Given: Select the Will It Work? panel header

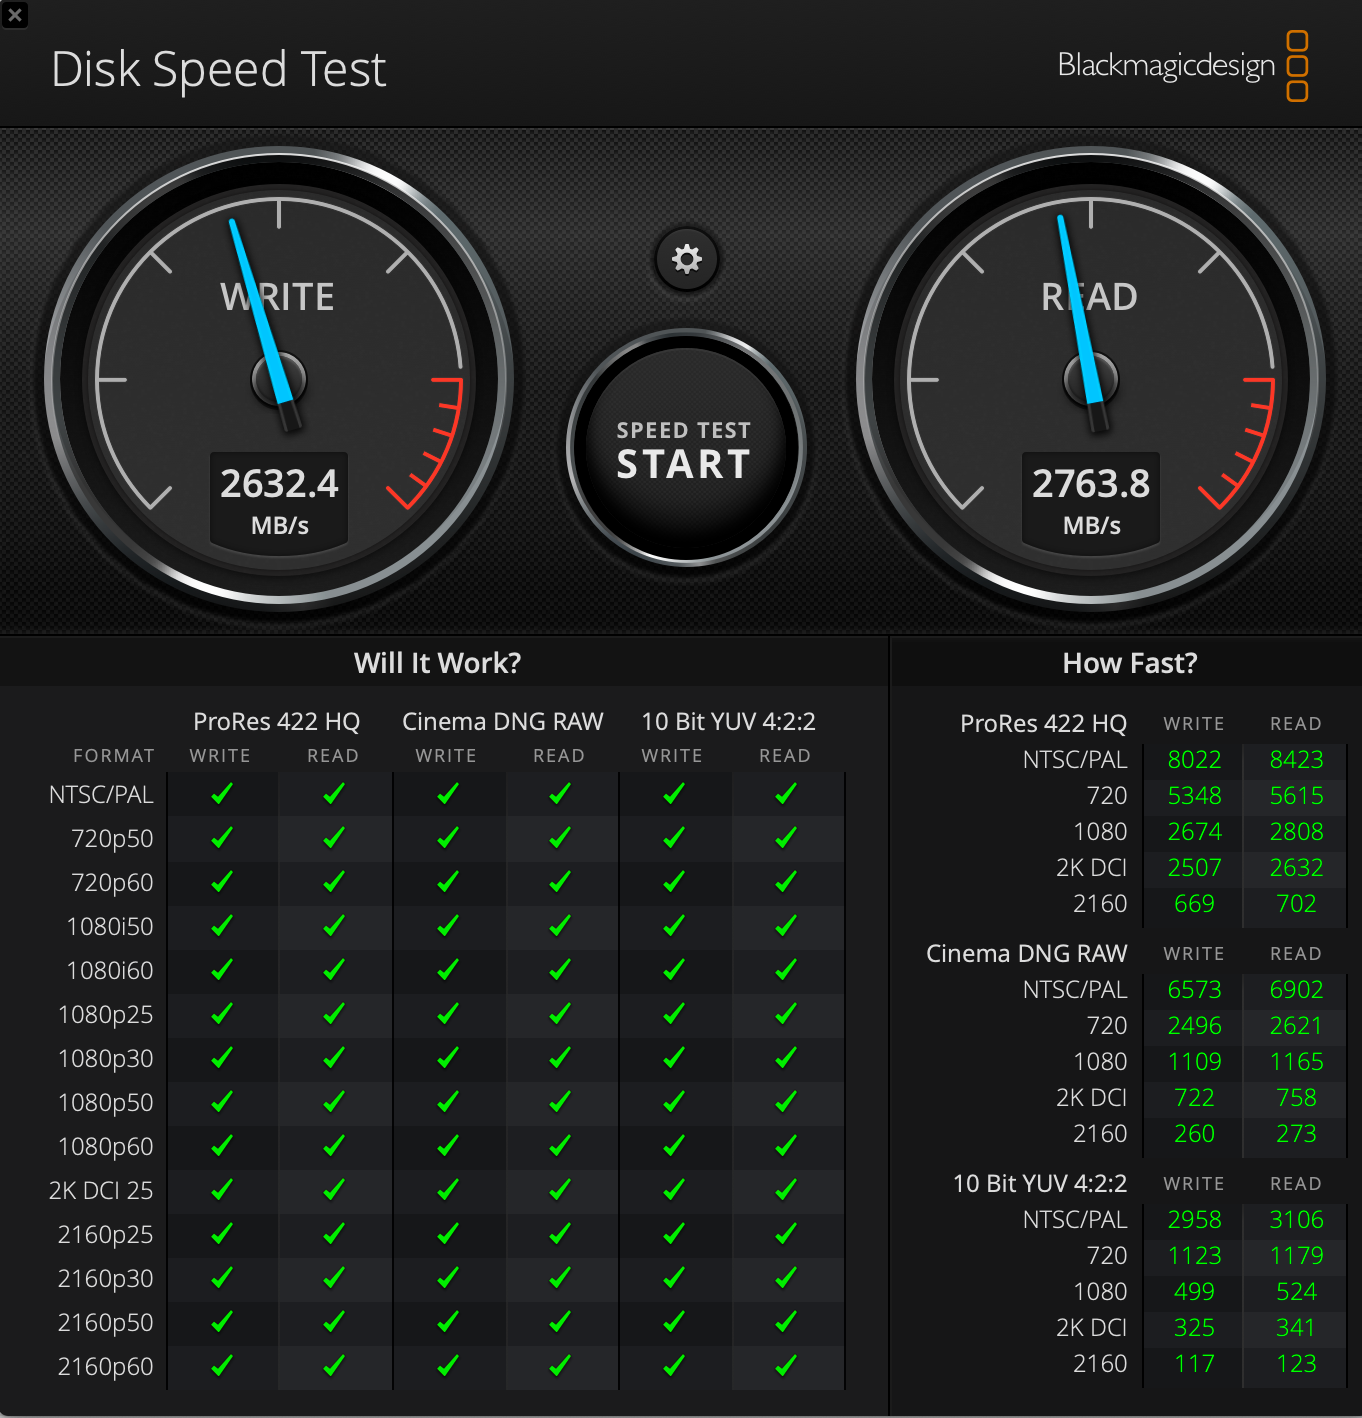Looking at the screenshot, I should [437, 662].
